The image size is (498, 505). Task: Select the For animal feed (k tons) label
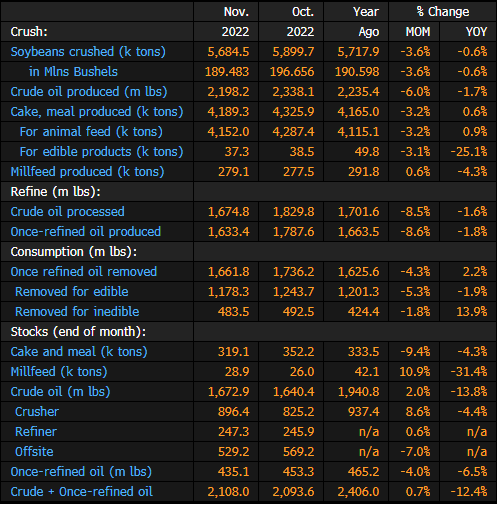(91, 132)
